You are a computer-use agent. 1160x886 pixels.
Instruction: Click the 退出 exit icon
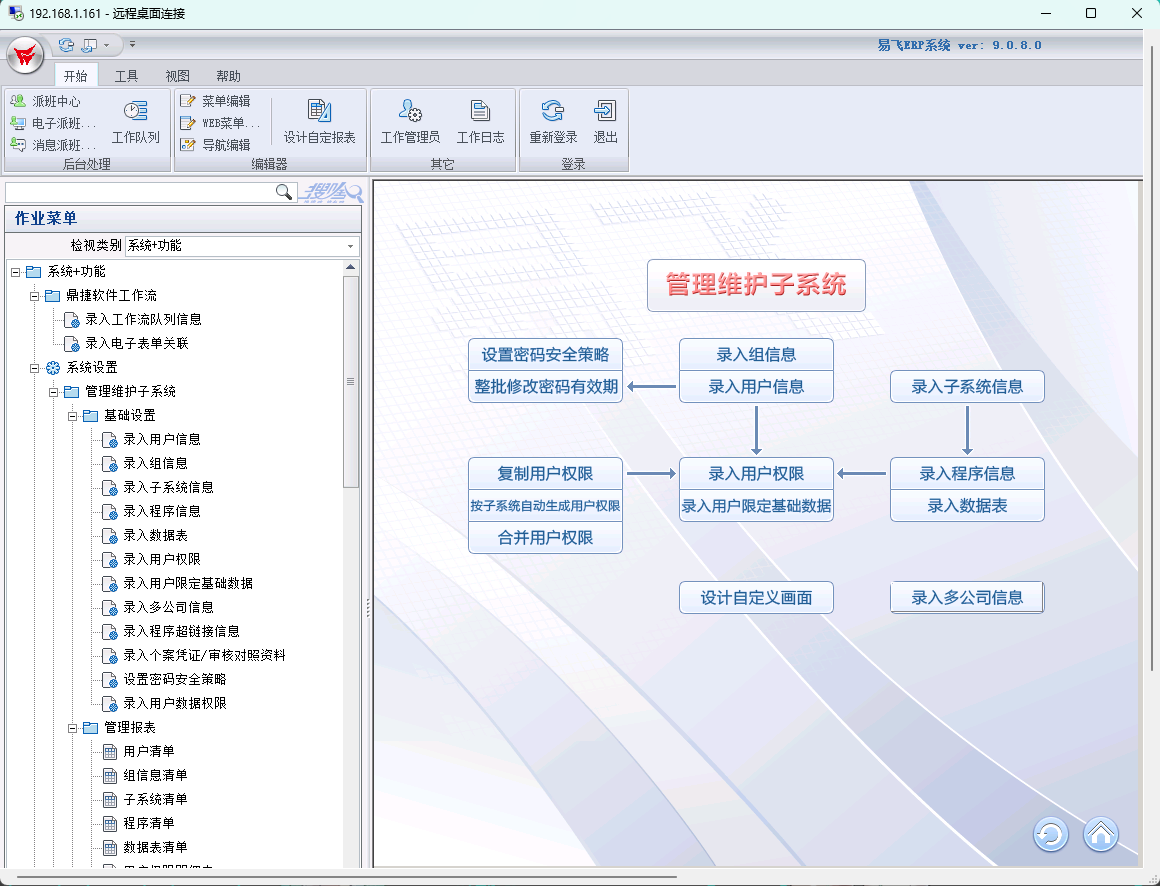pyautogui.click(x=605, y=112)
